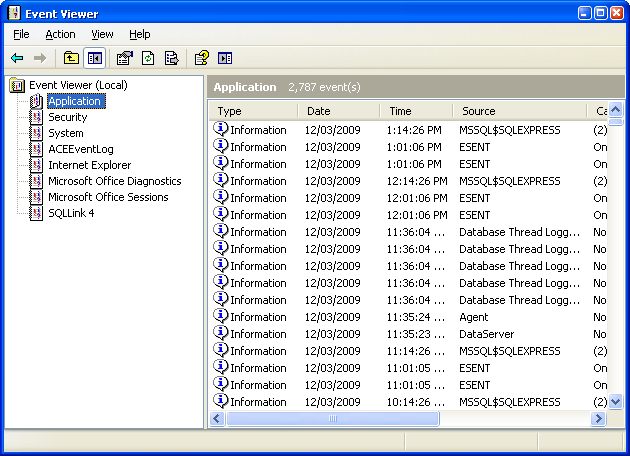This screenshot has height=456, width=630.
Task: Click the Microsoft Office Sessions log icon
Action: [36, 197]
